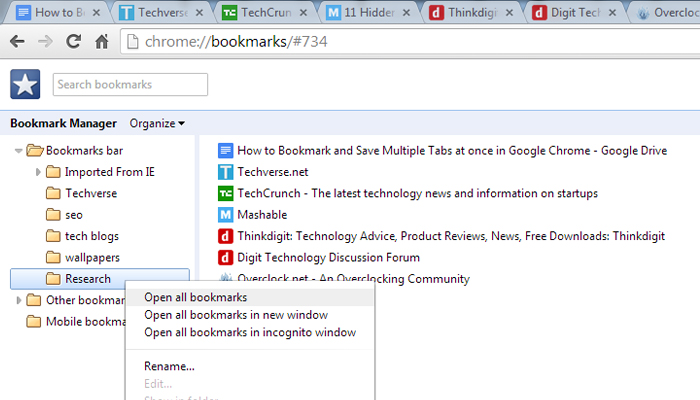The image size is (700, 400).
Task: Click the tech blogs folder icon
Action: coord(53,236)
